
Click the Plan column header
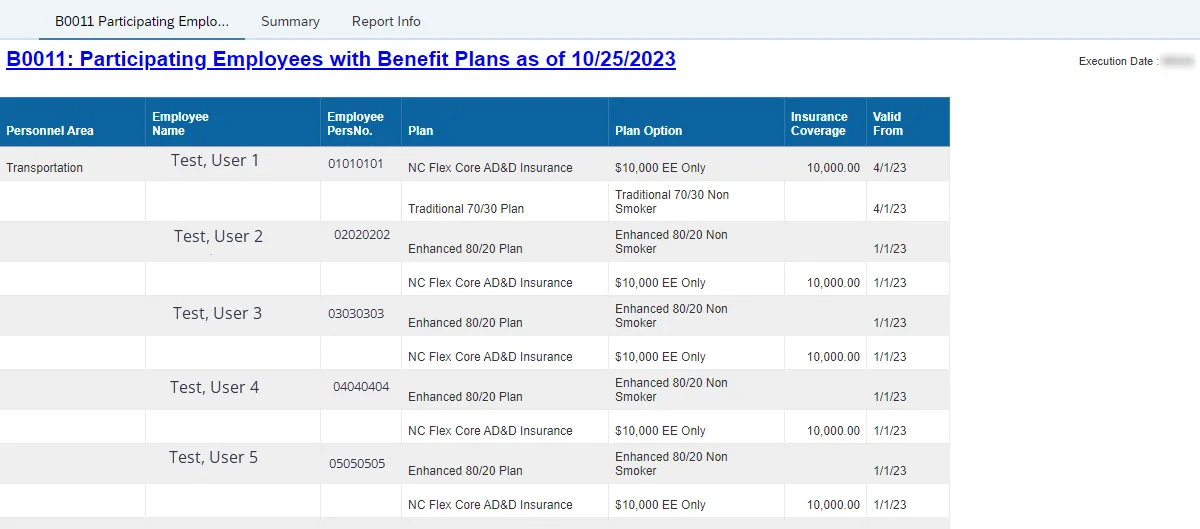(x=420, y=131)
